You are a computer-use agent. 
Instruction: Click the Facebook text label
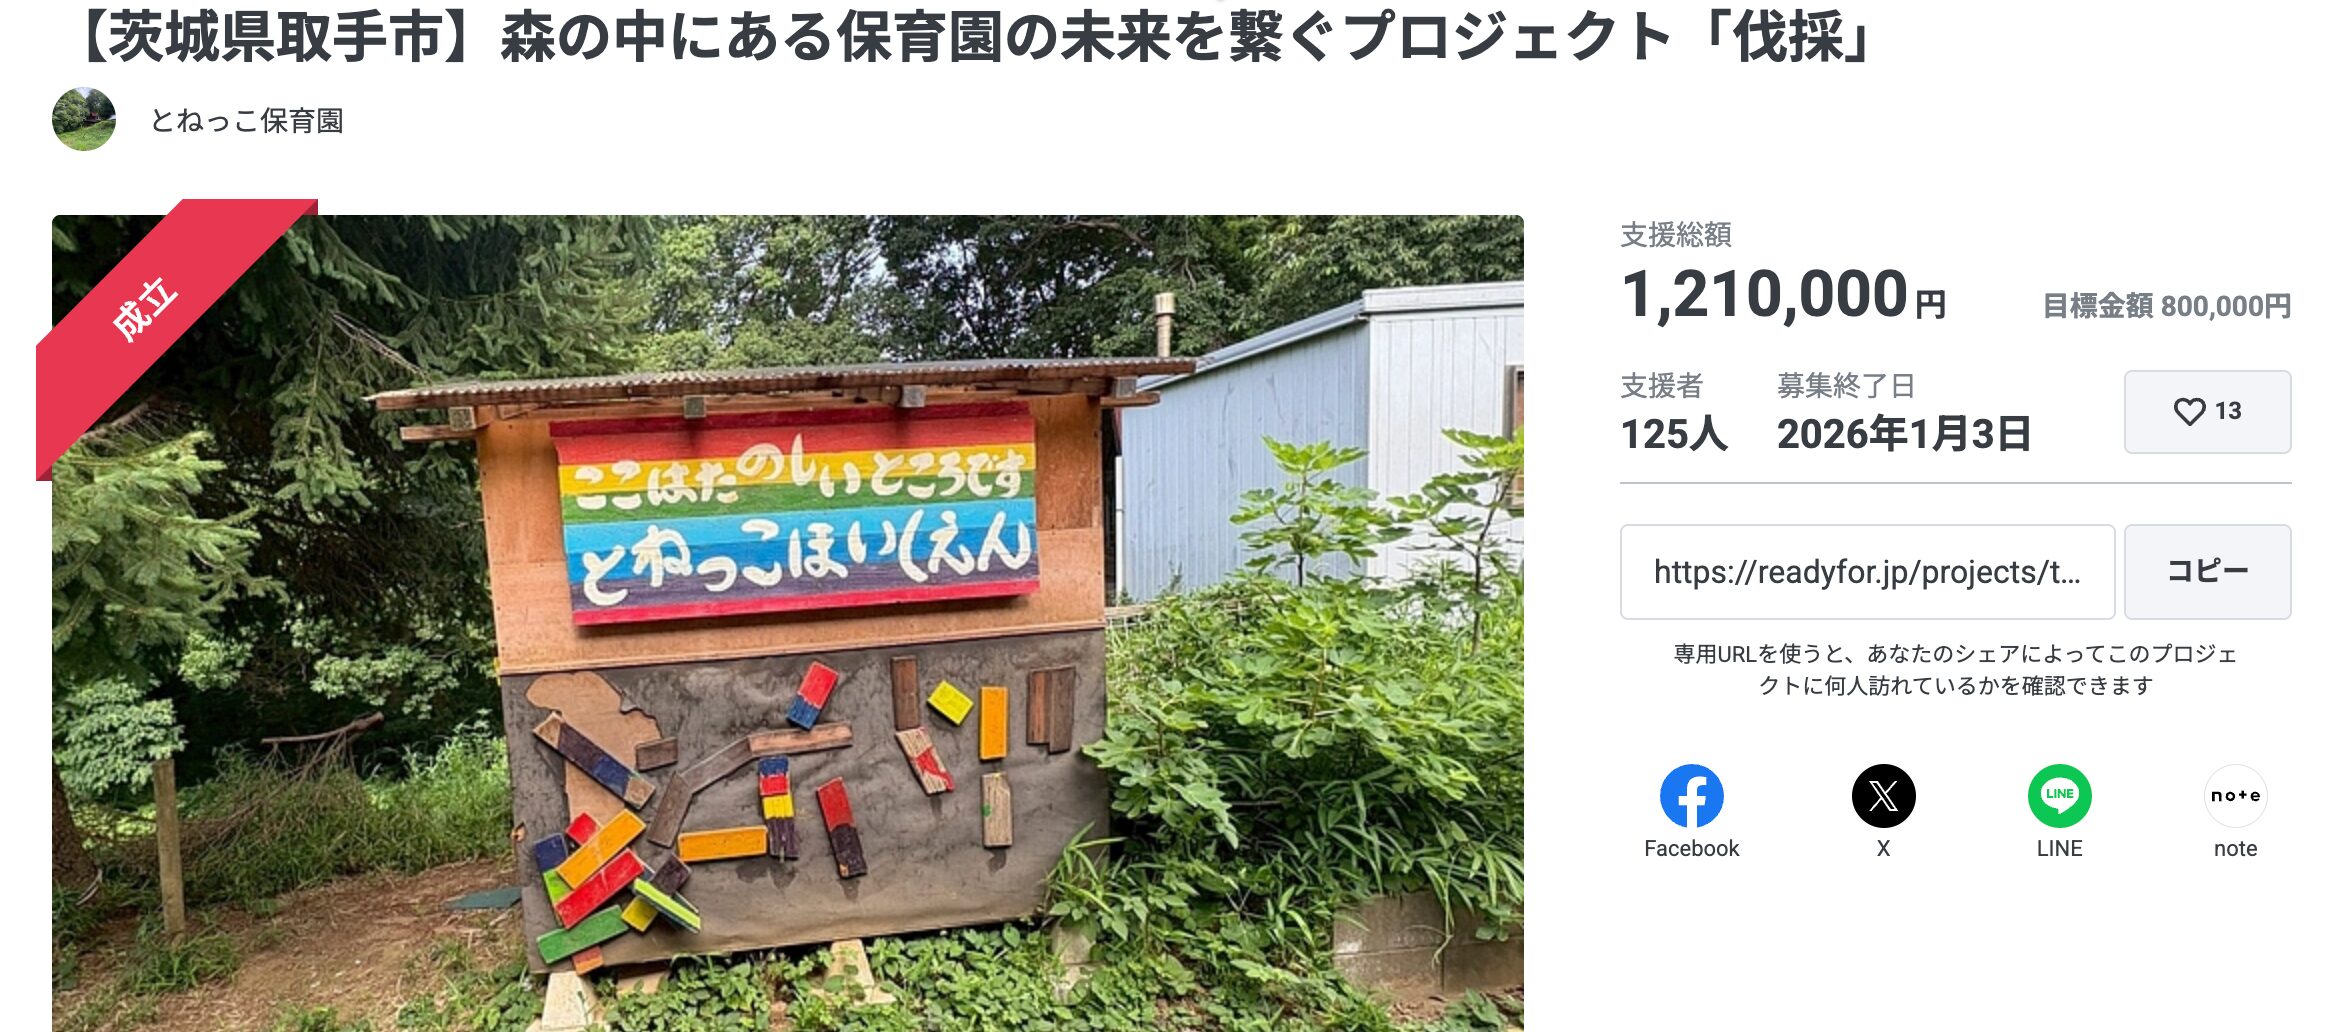tap(1691, 849)
